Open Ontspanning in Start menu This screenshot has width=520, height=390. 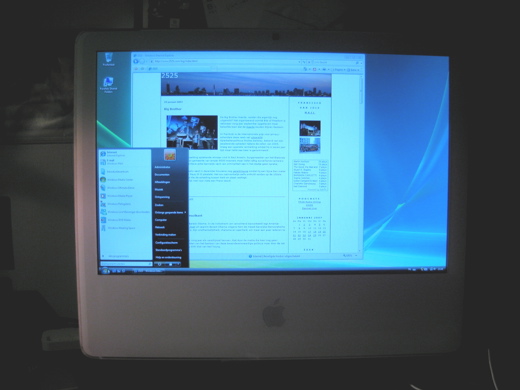(162, 197)
